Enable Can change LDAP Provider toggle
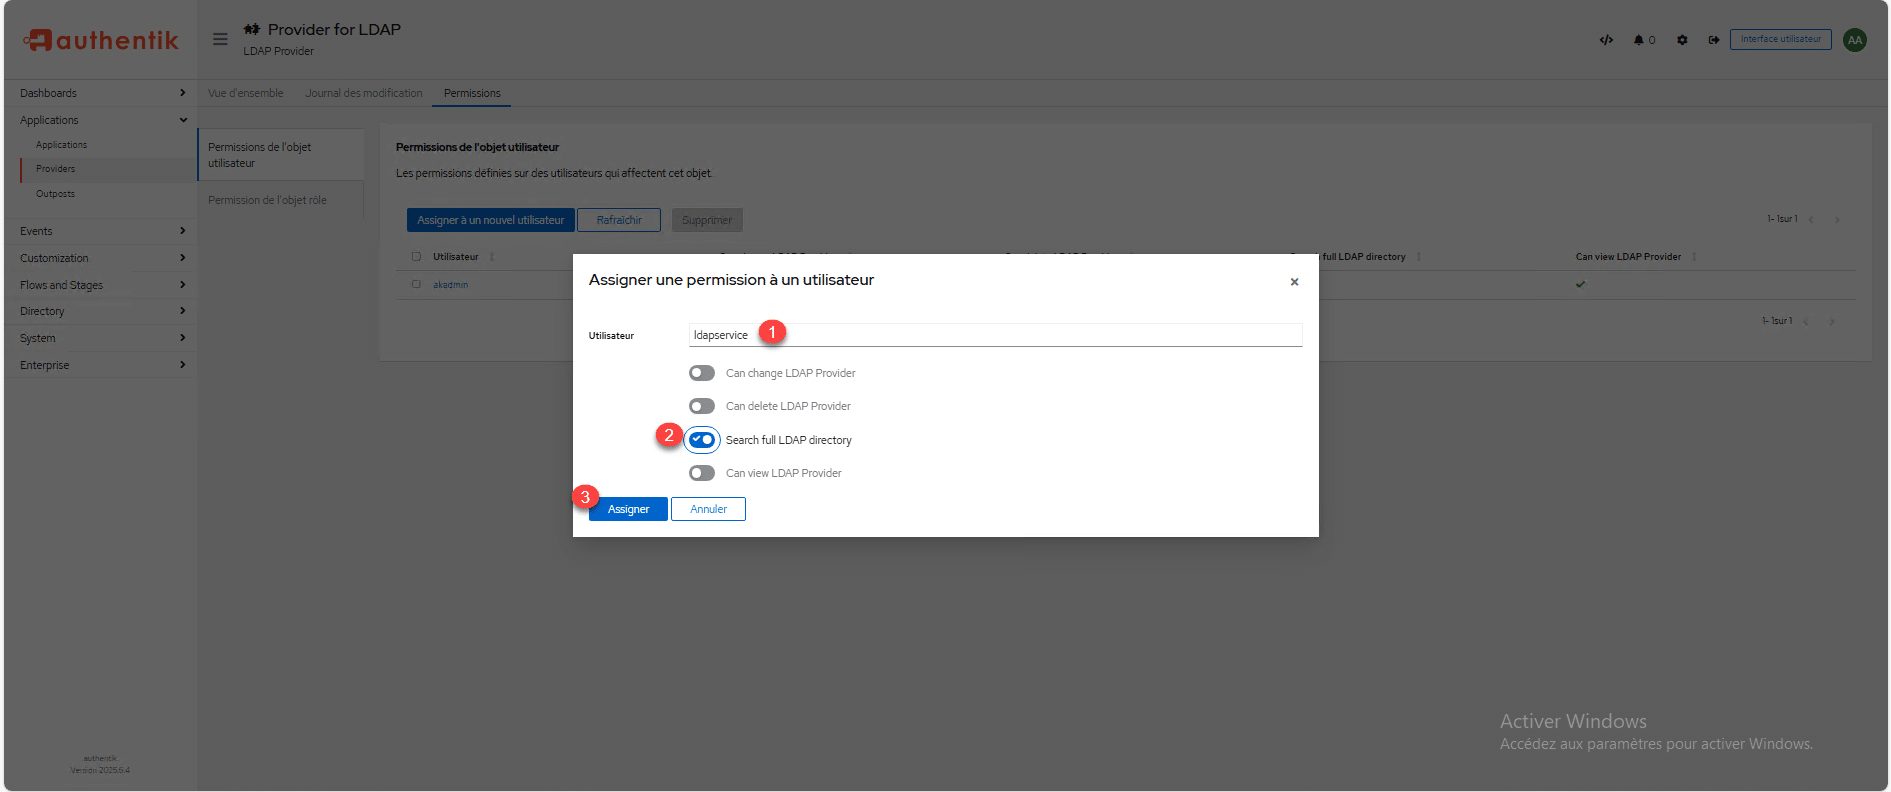The height and width of the screenshot is (792, 1891). point(702,373)
